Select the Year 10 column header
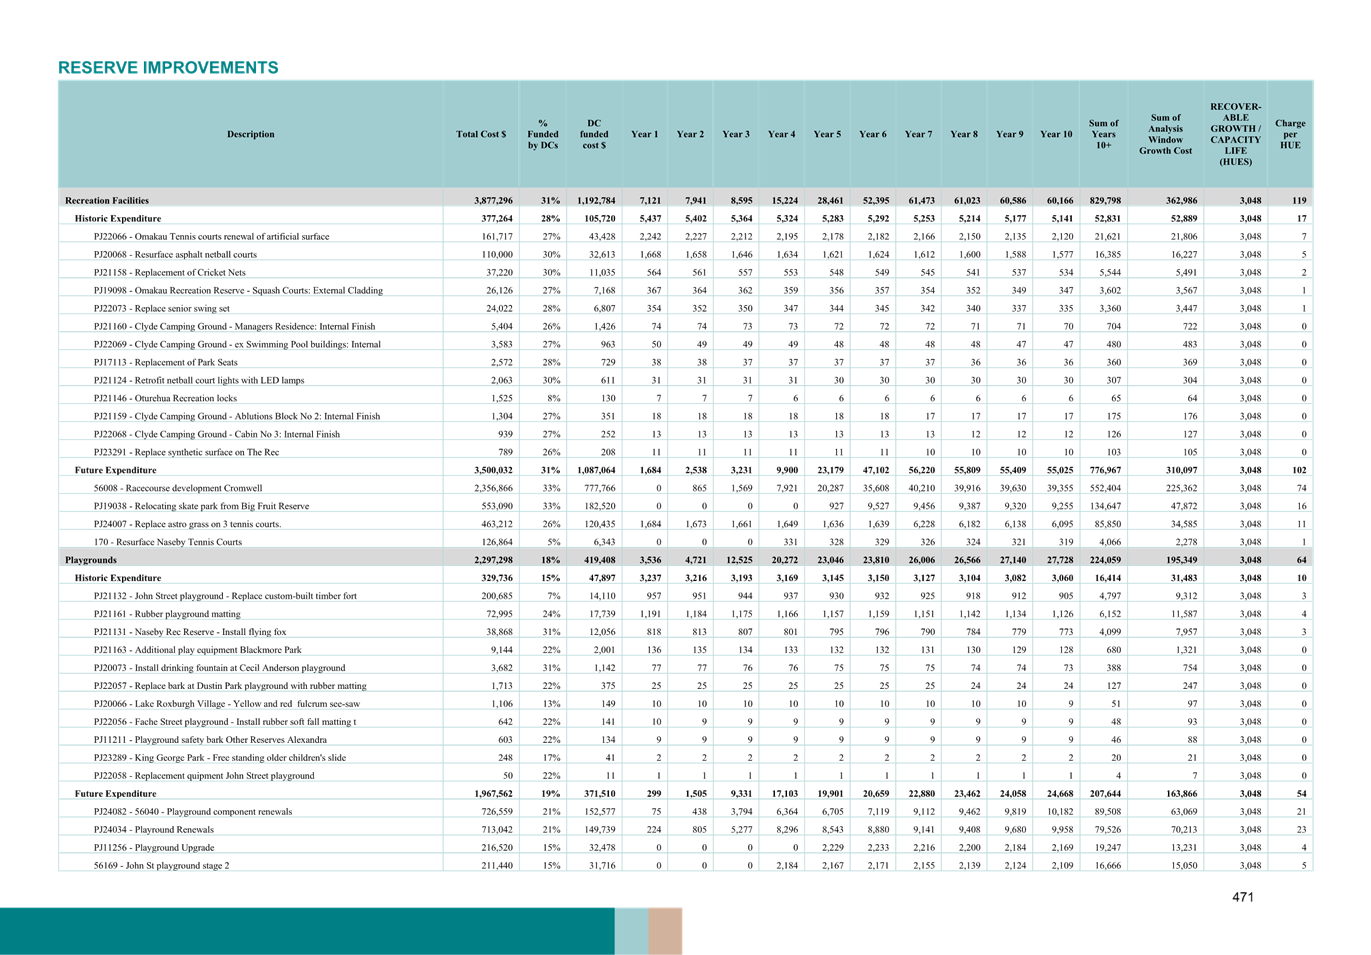Image resolution: width=1371 pixels, height=955 pixels. (1056, 134)
